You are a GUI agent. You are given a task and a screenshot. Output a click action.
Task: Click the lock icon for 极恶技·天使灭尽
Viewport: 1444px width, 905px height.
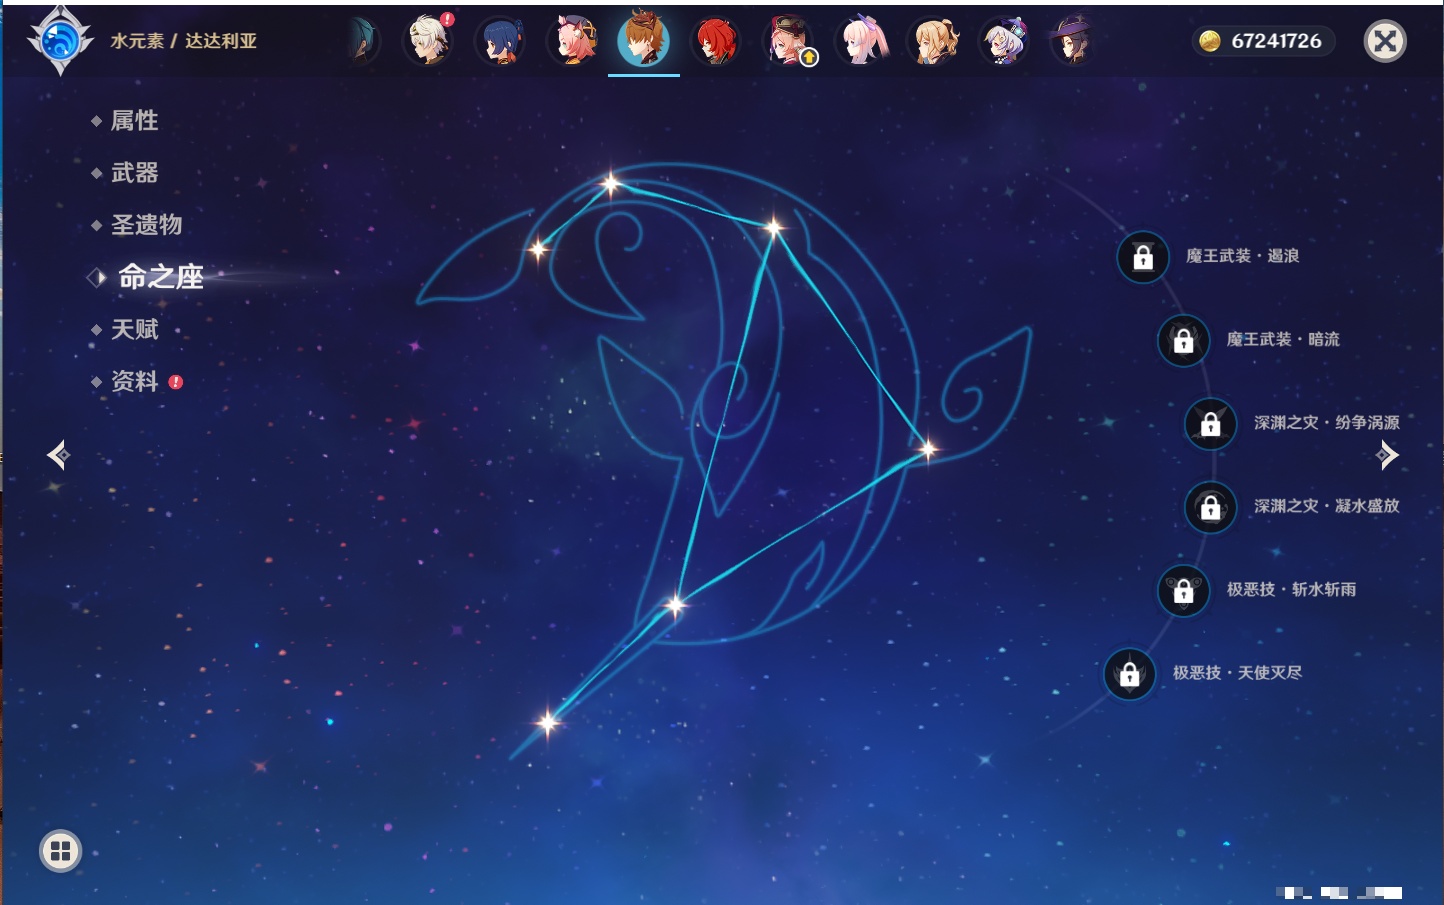coord(1130,673)
